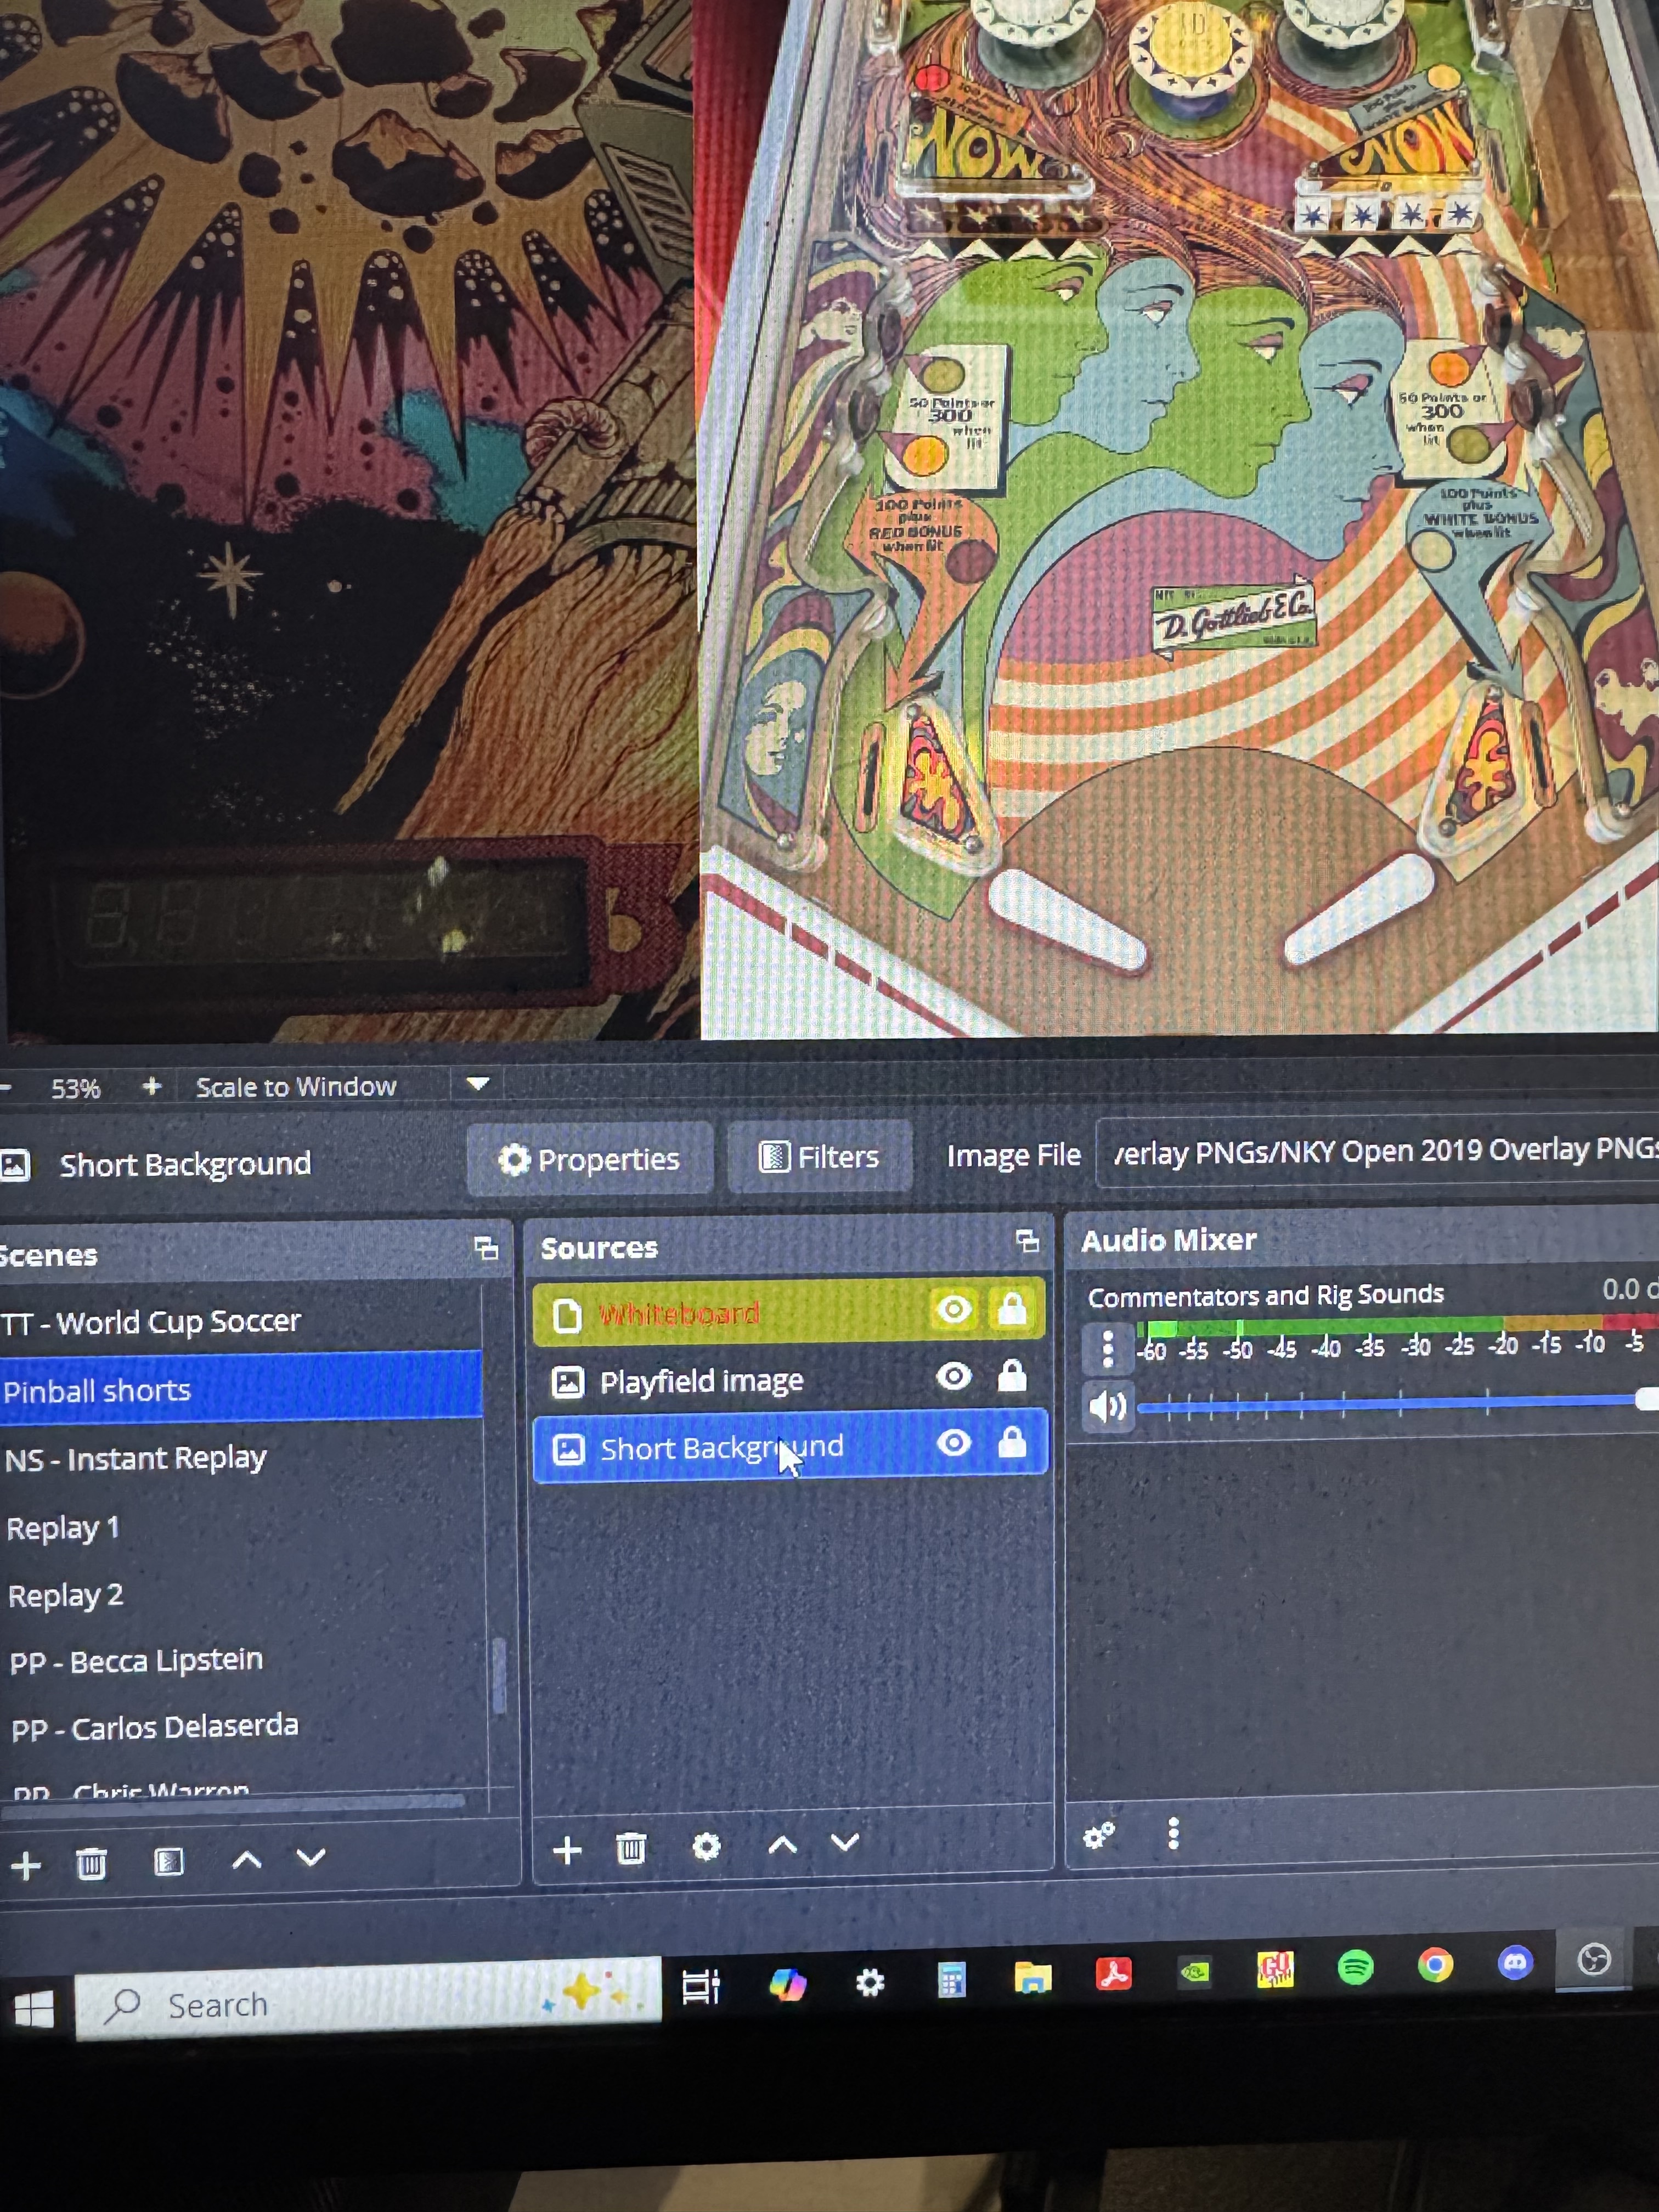Viewport: 1659px width, 2212px height.
Task: Move source up with arrow icon
Action: (782, 1844)
